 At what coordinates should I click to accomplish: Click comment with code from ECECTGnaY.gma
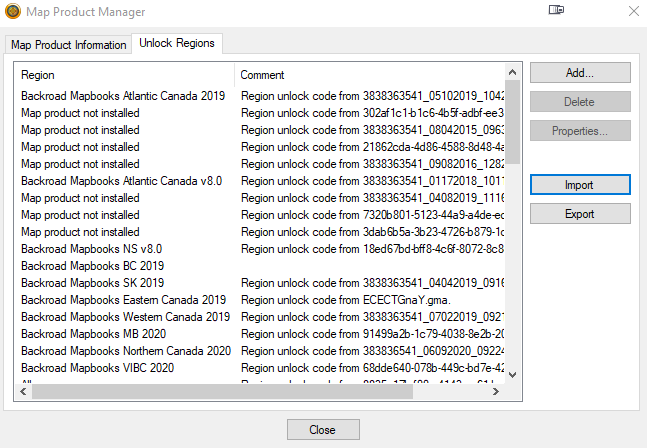[346, 300]
